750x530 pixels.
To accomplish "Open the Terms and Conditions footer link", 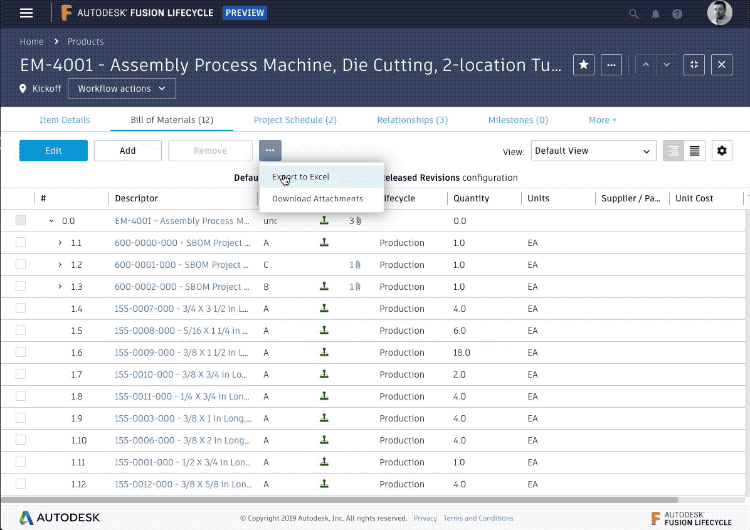I will click(x=478, y=518).
